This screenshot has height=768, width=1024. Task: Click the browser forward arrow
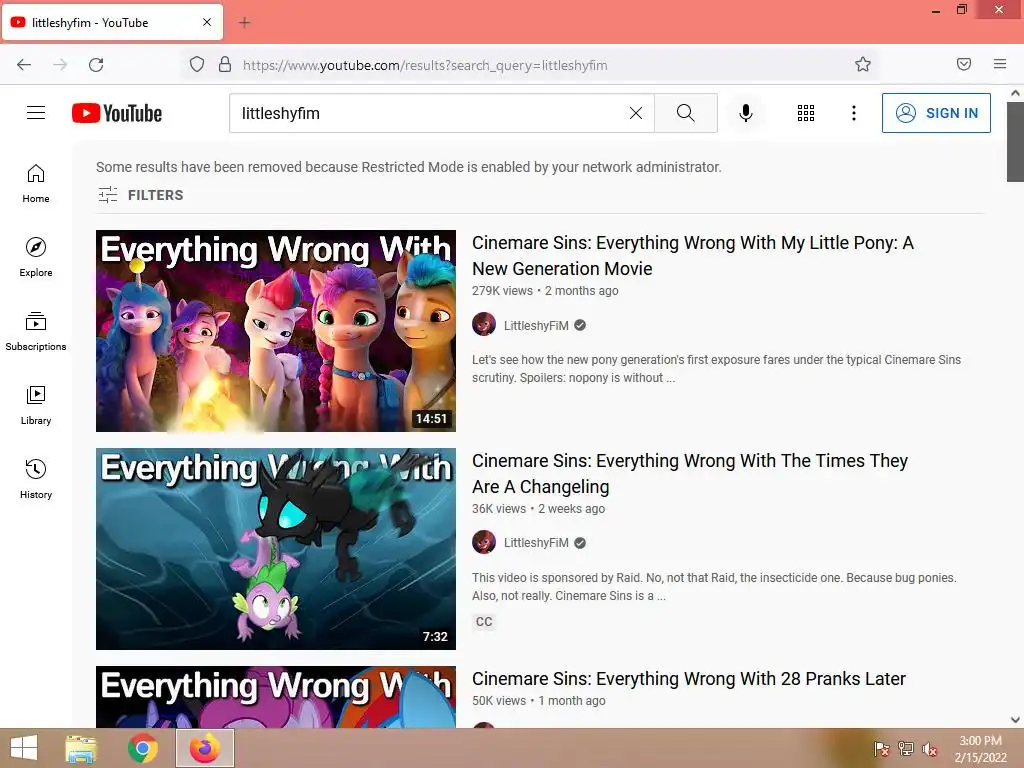point(60,65)
